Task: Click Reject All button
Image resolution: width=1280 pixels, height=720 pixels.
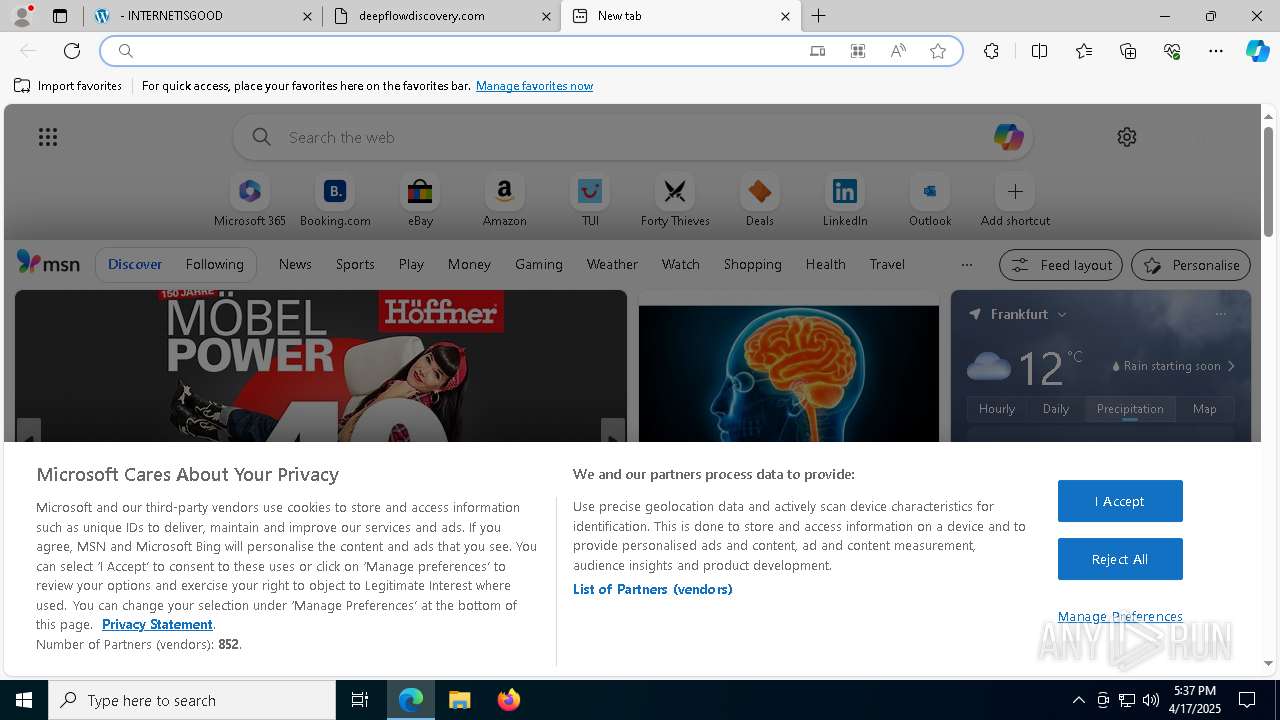Action: coord(1120,559)
